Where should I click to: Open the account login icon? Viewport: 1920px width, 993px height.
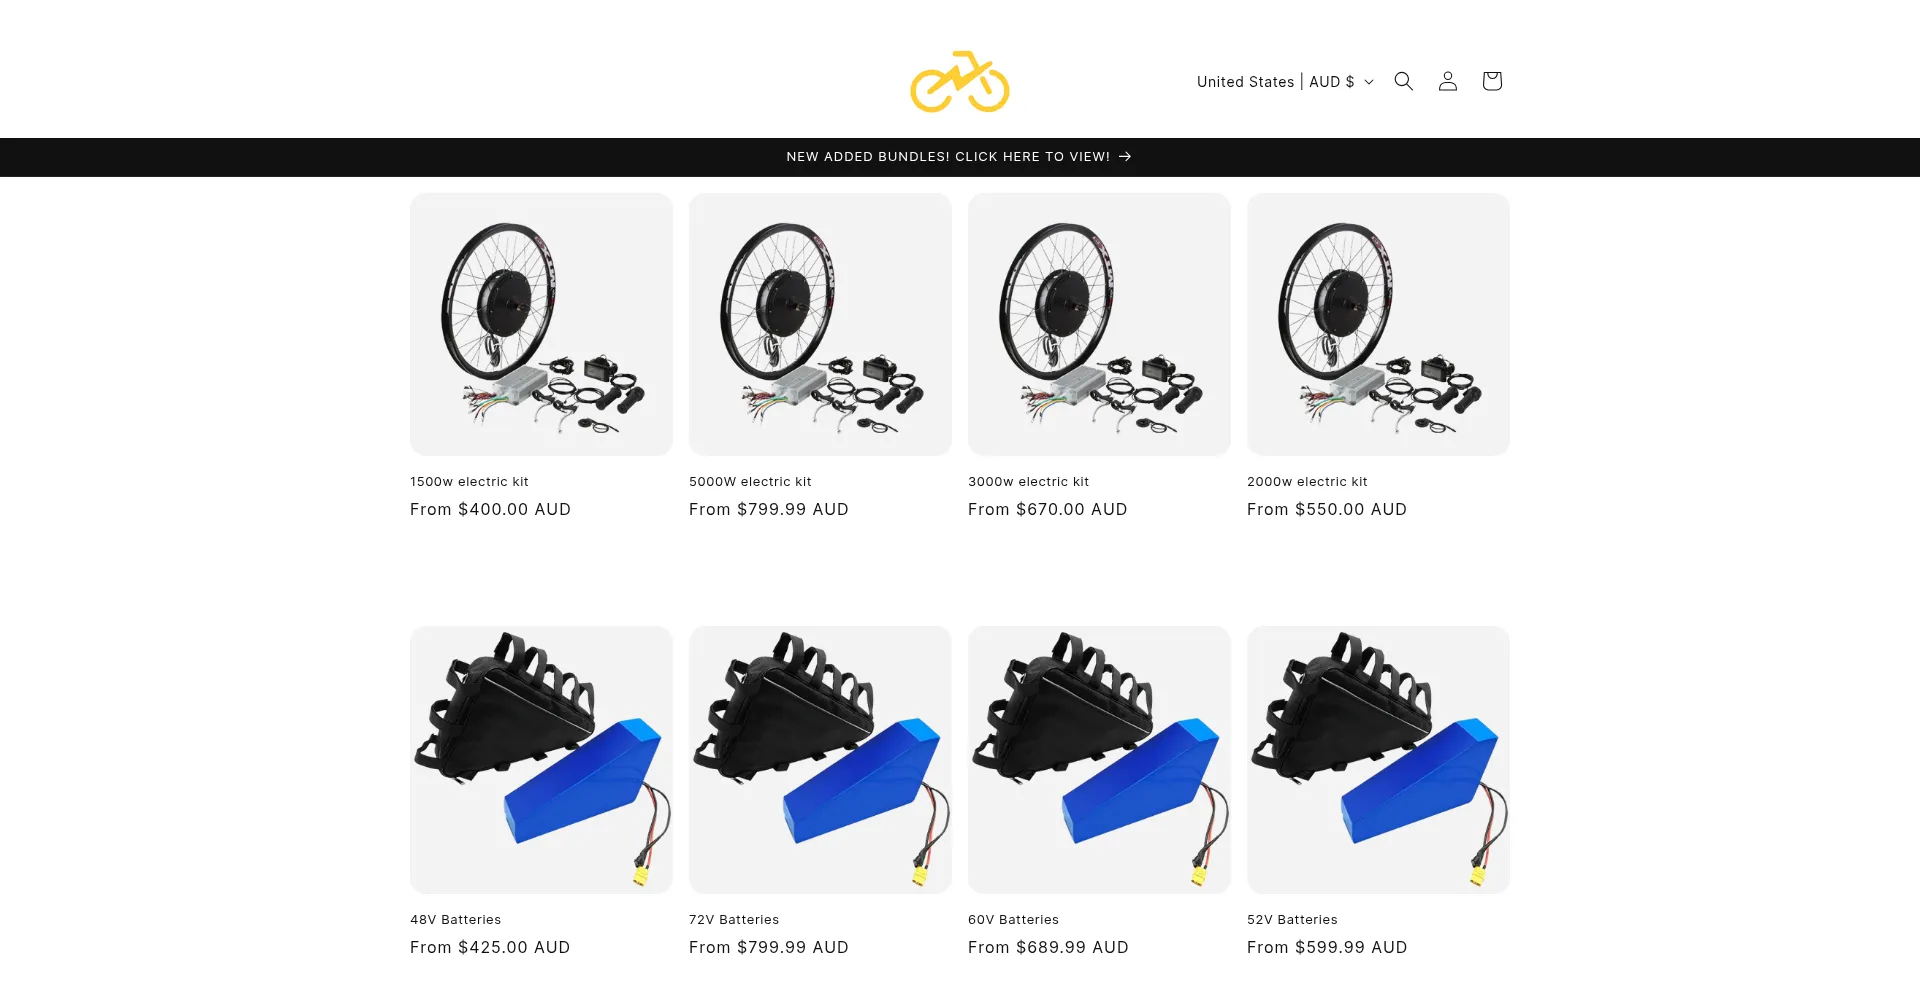[1447, 81]
